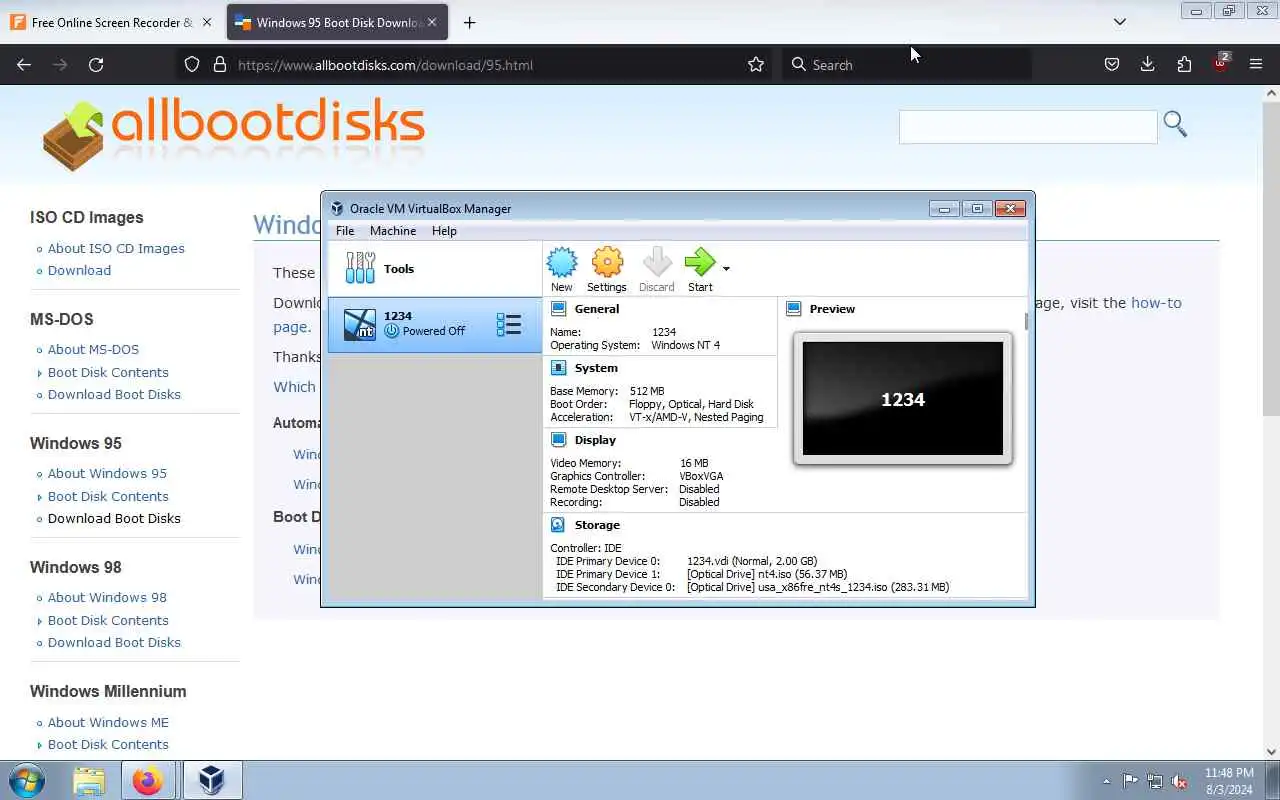Click Firefox taskbar icon
Screen dimensions: 1280x800
pyautogui.click(x=148, y=780)
